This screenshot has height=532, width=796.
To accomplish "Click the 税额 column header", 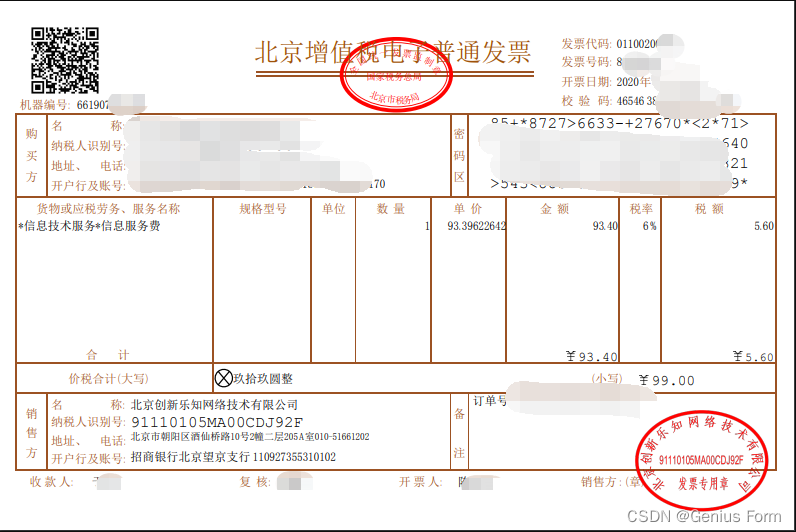I will tap(709, 209).
